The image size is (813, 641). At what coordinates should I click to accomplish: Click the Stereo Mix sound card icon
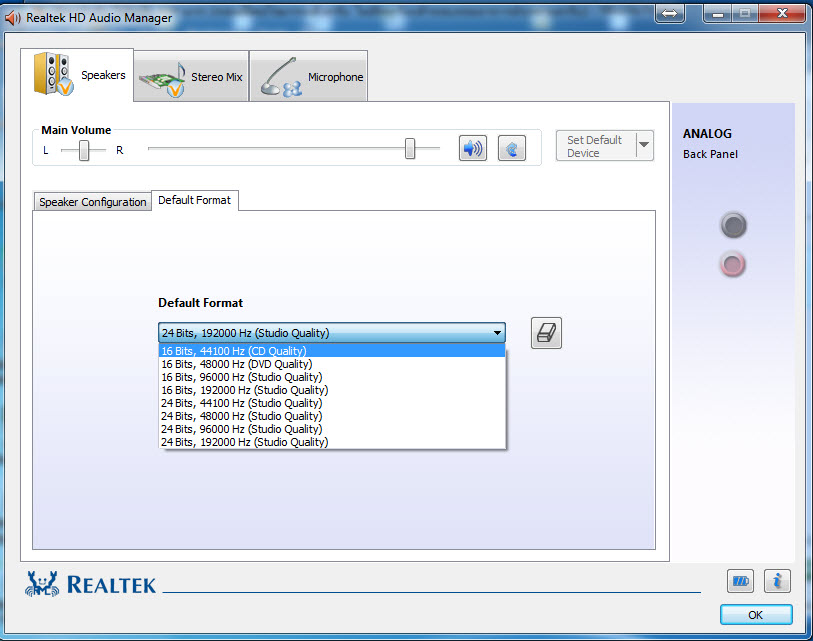162,79
